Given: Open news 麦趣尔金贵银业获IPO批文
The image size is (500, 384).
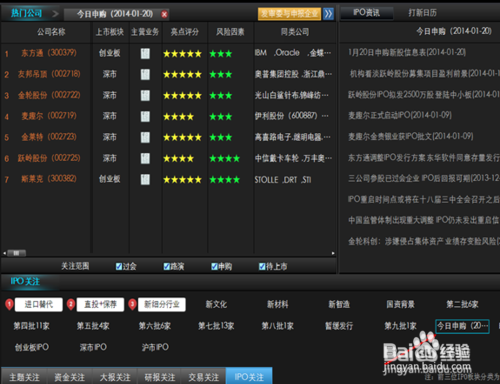Looking at the screenshot, I should [410, 136].
